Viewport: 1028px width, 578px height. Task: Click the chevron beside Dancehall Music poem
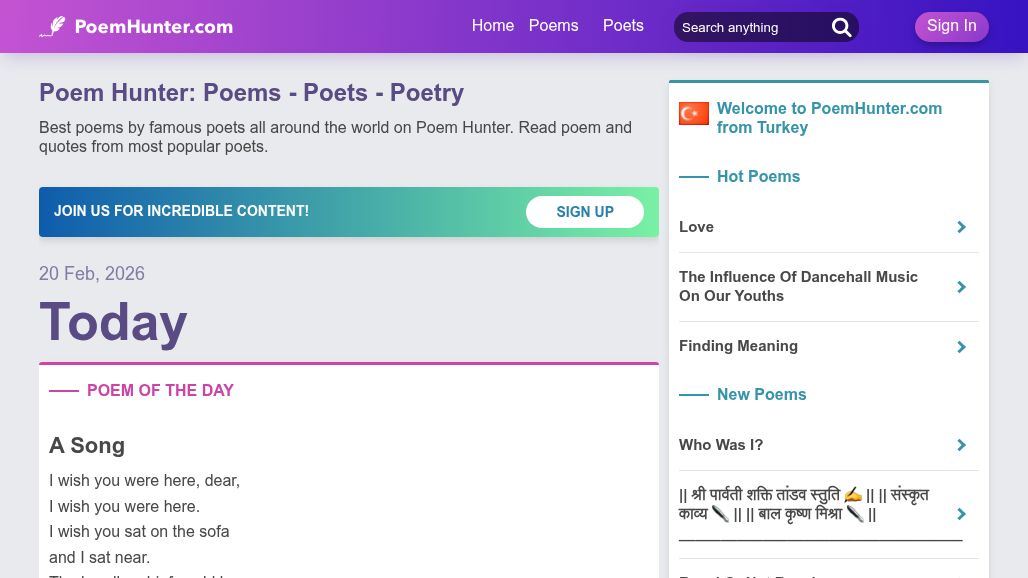click(x=961, y=287)
